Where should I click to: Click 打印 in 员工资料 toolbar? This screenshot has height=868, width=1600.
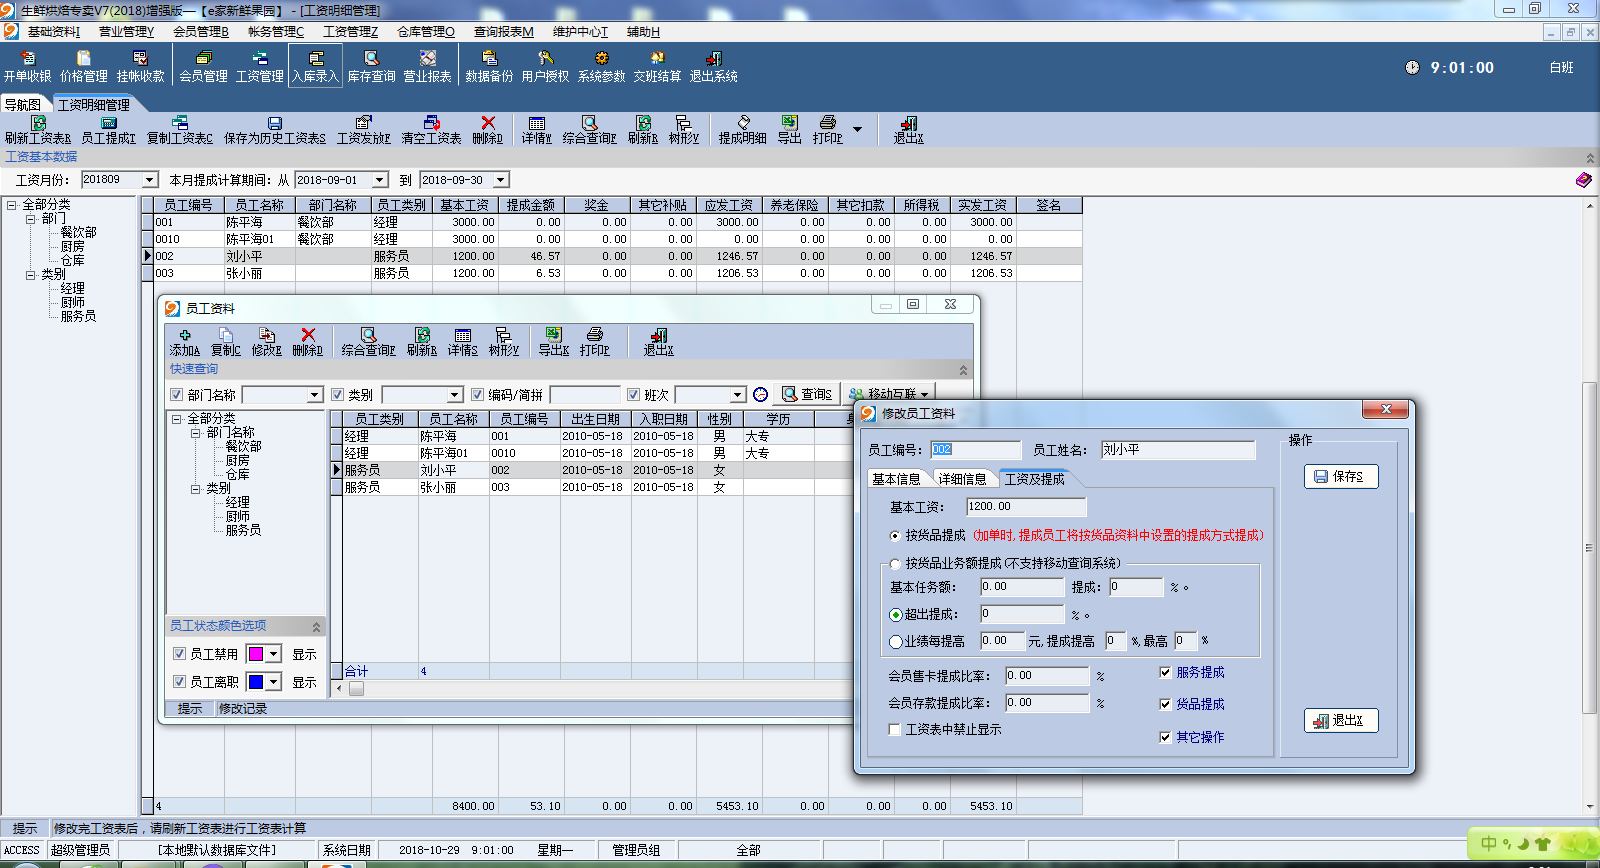coord(594,342)
